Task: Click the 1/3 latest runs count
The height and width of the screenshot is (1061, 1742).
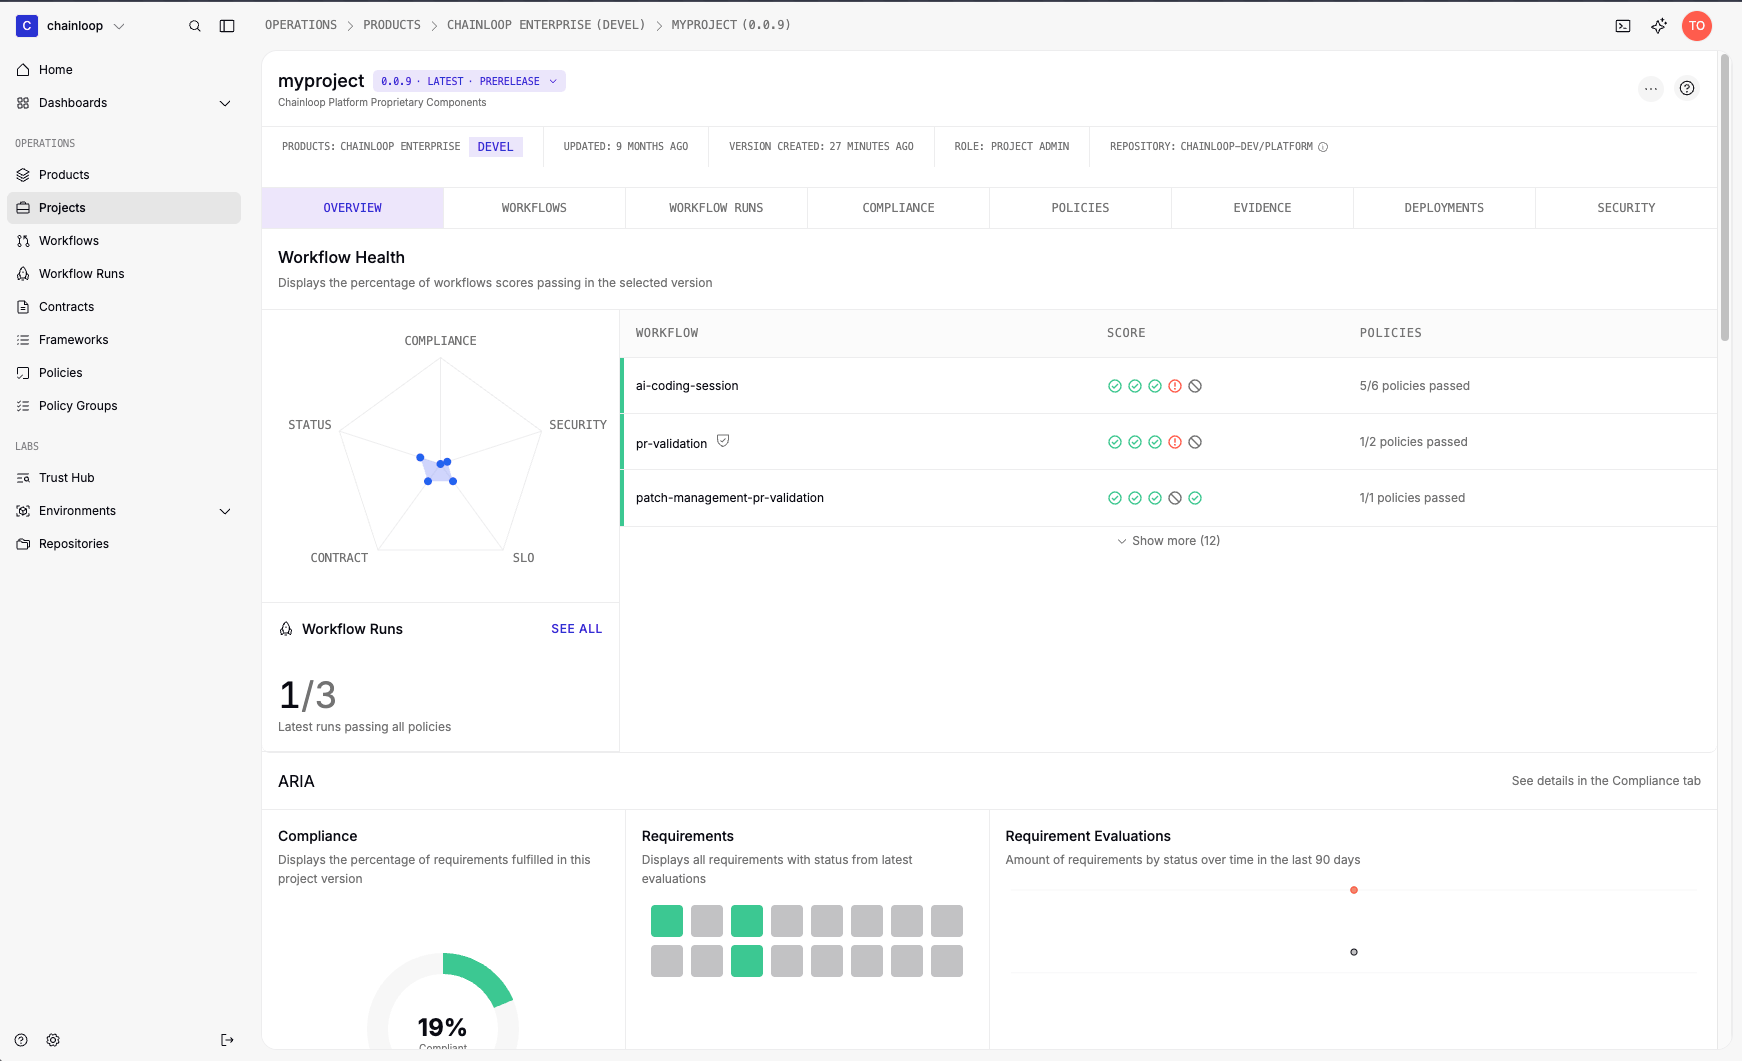Action: tap(308, 695)
